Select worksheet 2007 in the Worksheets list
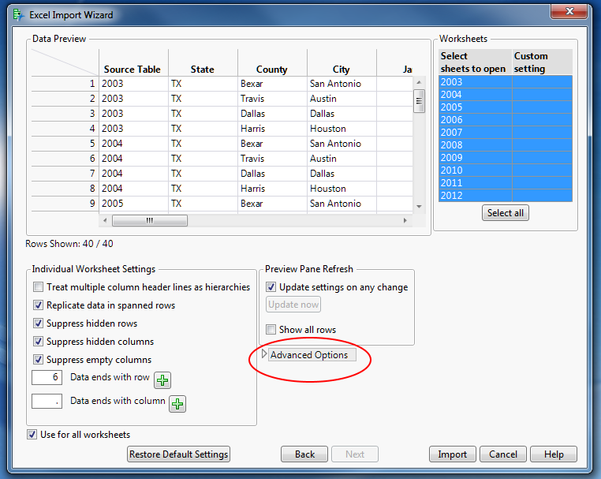The width and height of the screenshot is (601, 479). point(475,132)
